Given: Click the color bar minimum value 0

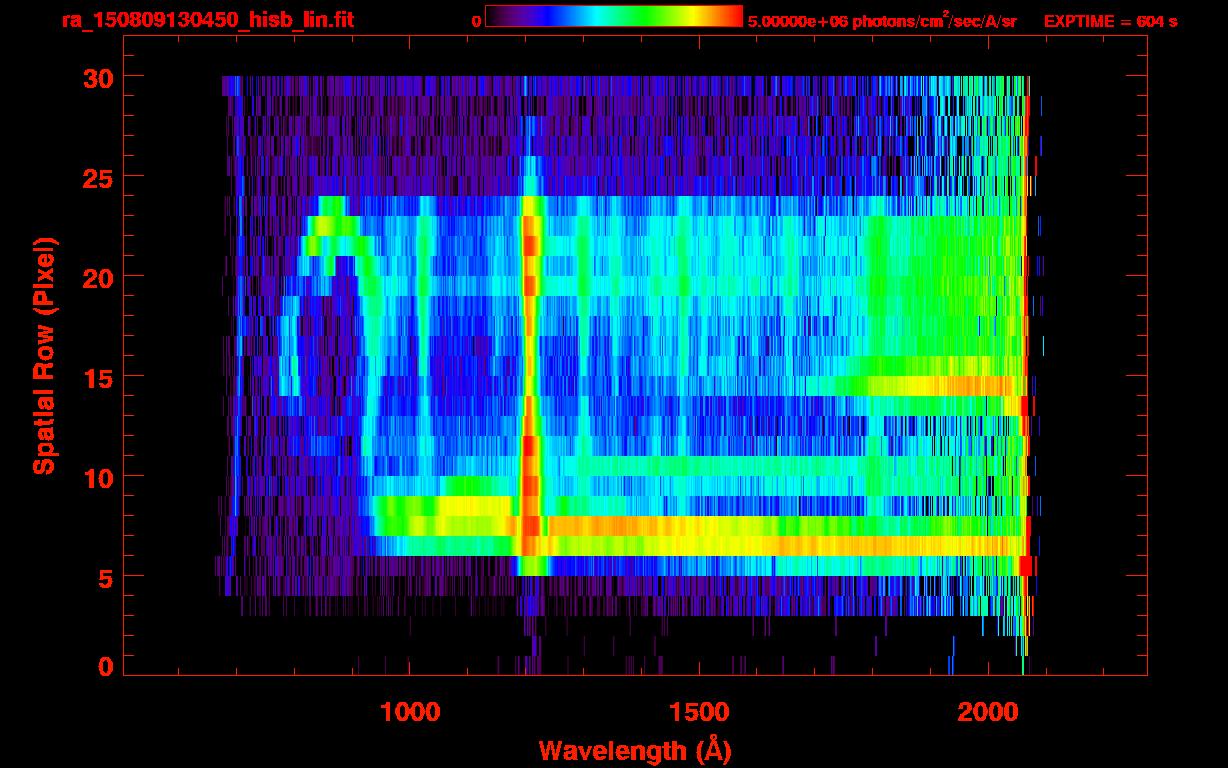Looking at the screenshot, I should point(476,21).
